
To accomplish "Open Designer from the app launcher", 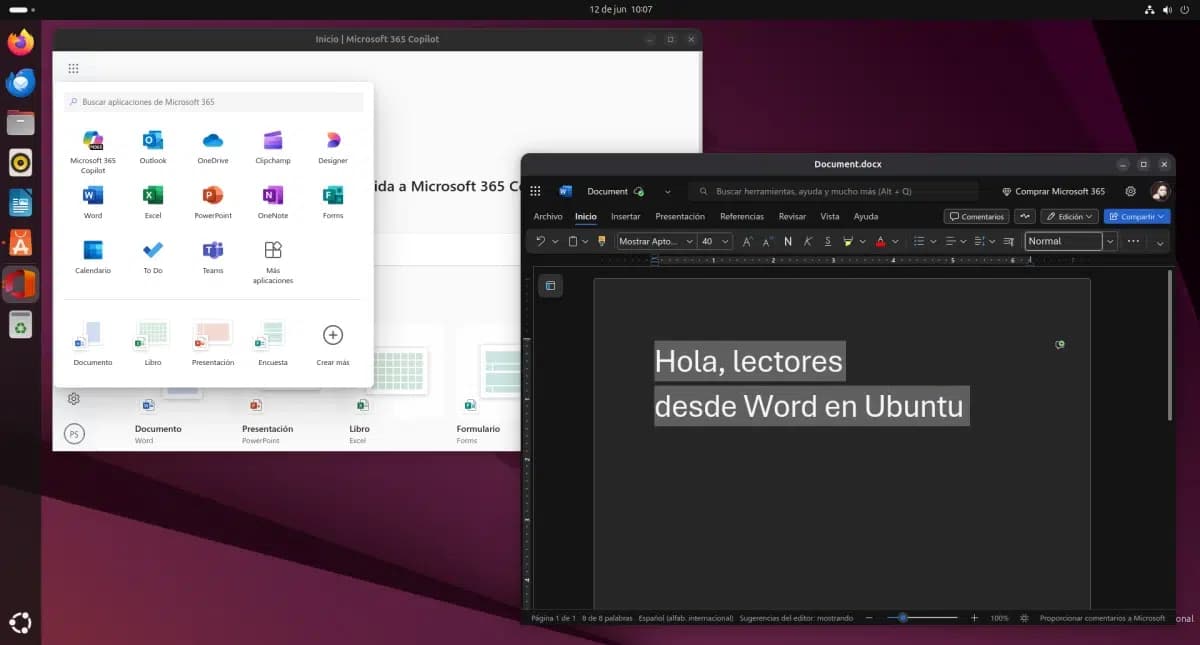I will (x=333, y=146).
